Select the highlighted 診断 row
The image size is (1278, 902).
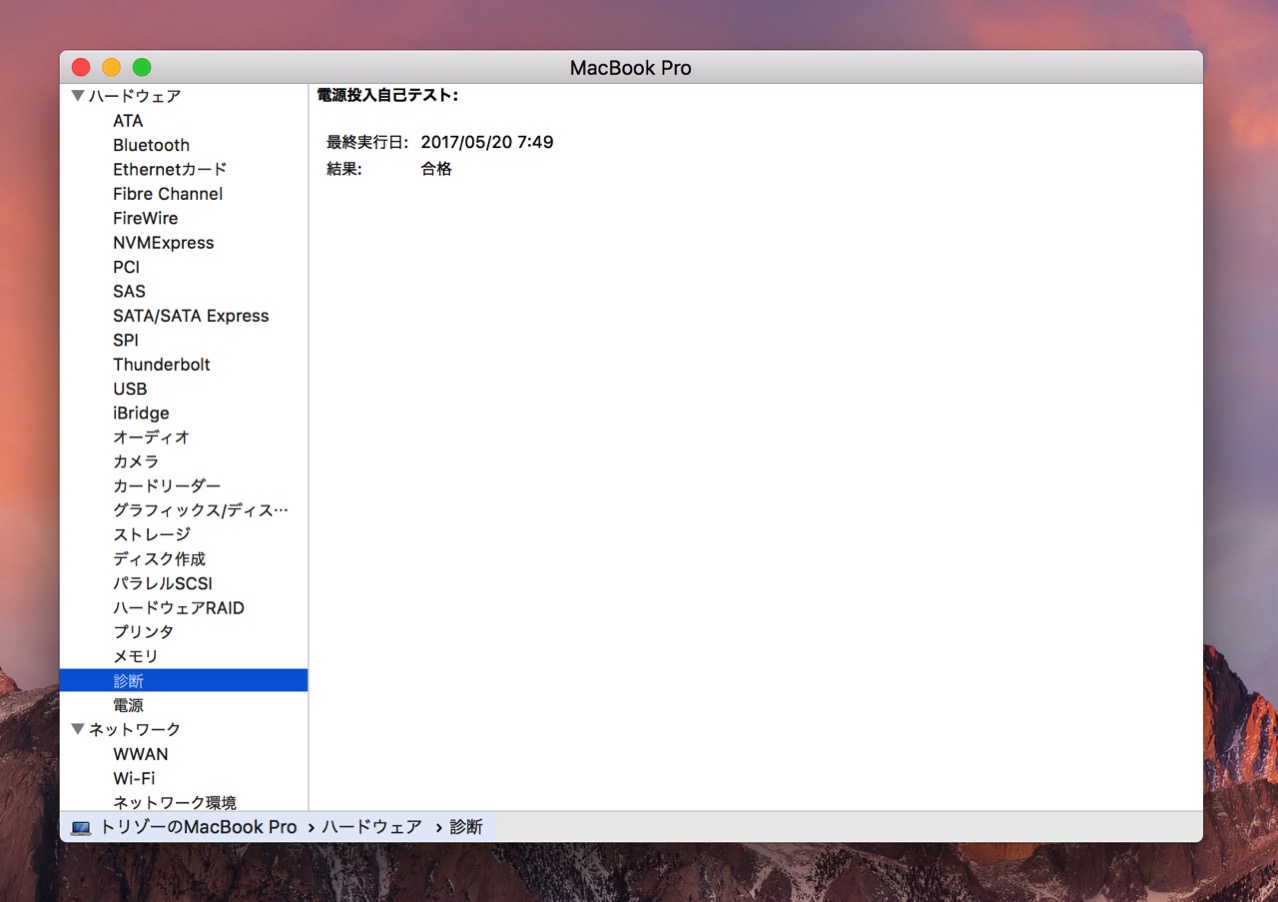[x=184, y=680]
